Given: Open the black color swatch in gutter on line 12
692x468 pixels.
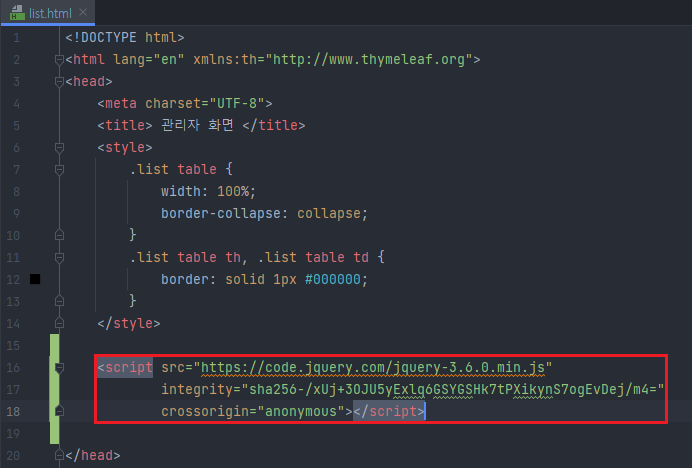Looking at the screenshot, I should point(35,279).
